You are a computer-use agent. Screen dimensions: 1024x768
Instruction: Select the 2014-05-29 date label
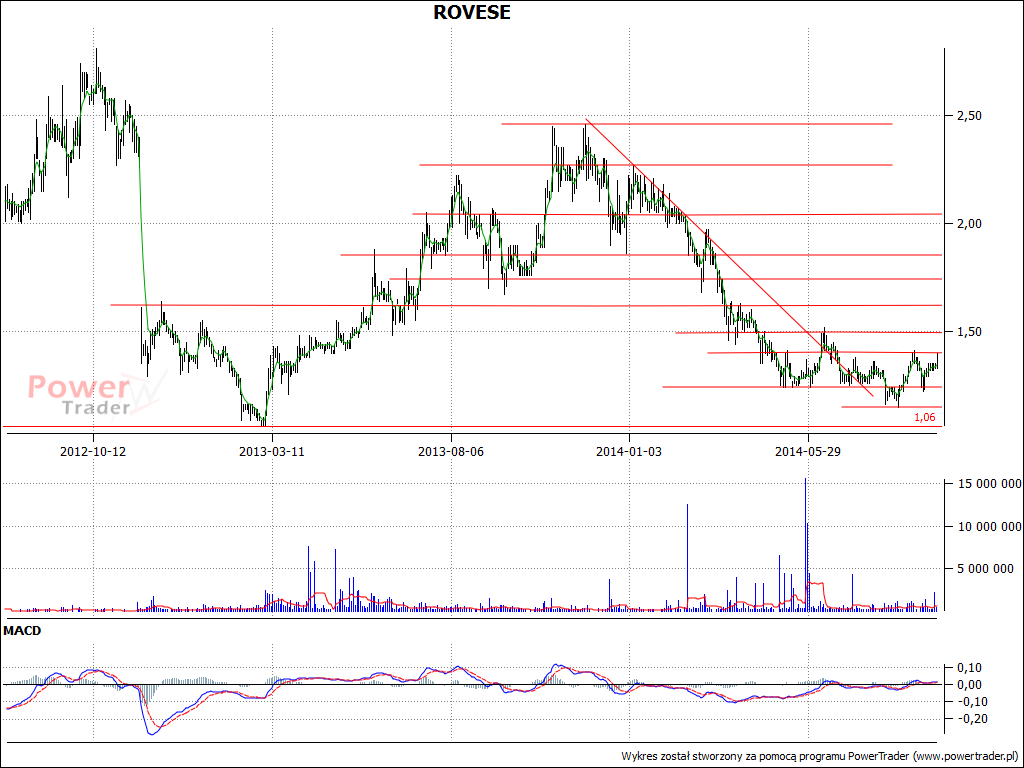808,451
